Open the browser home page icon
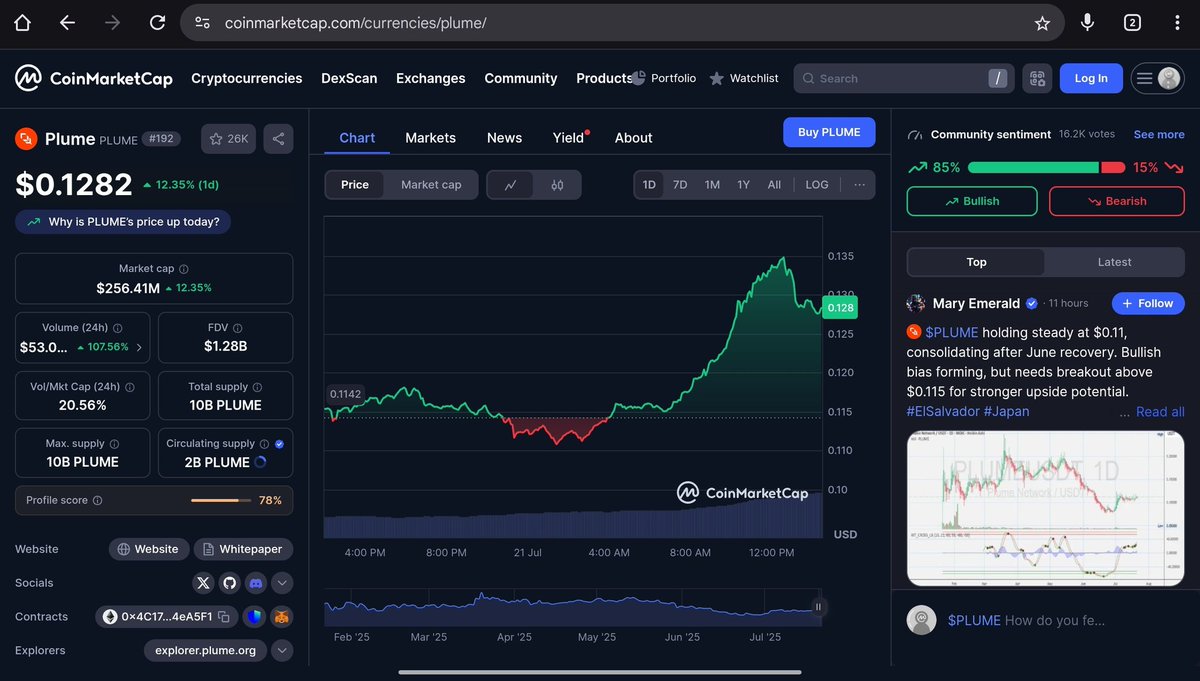 pos(22,22)
